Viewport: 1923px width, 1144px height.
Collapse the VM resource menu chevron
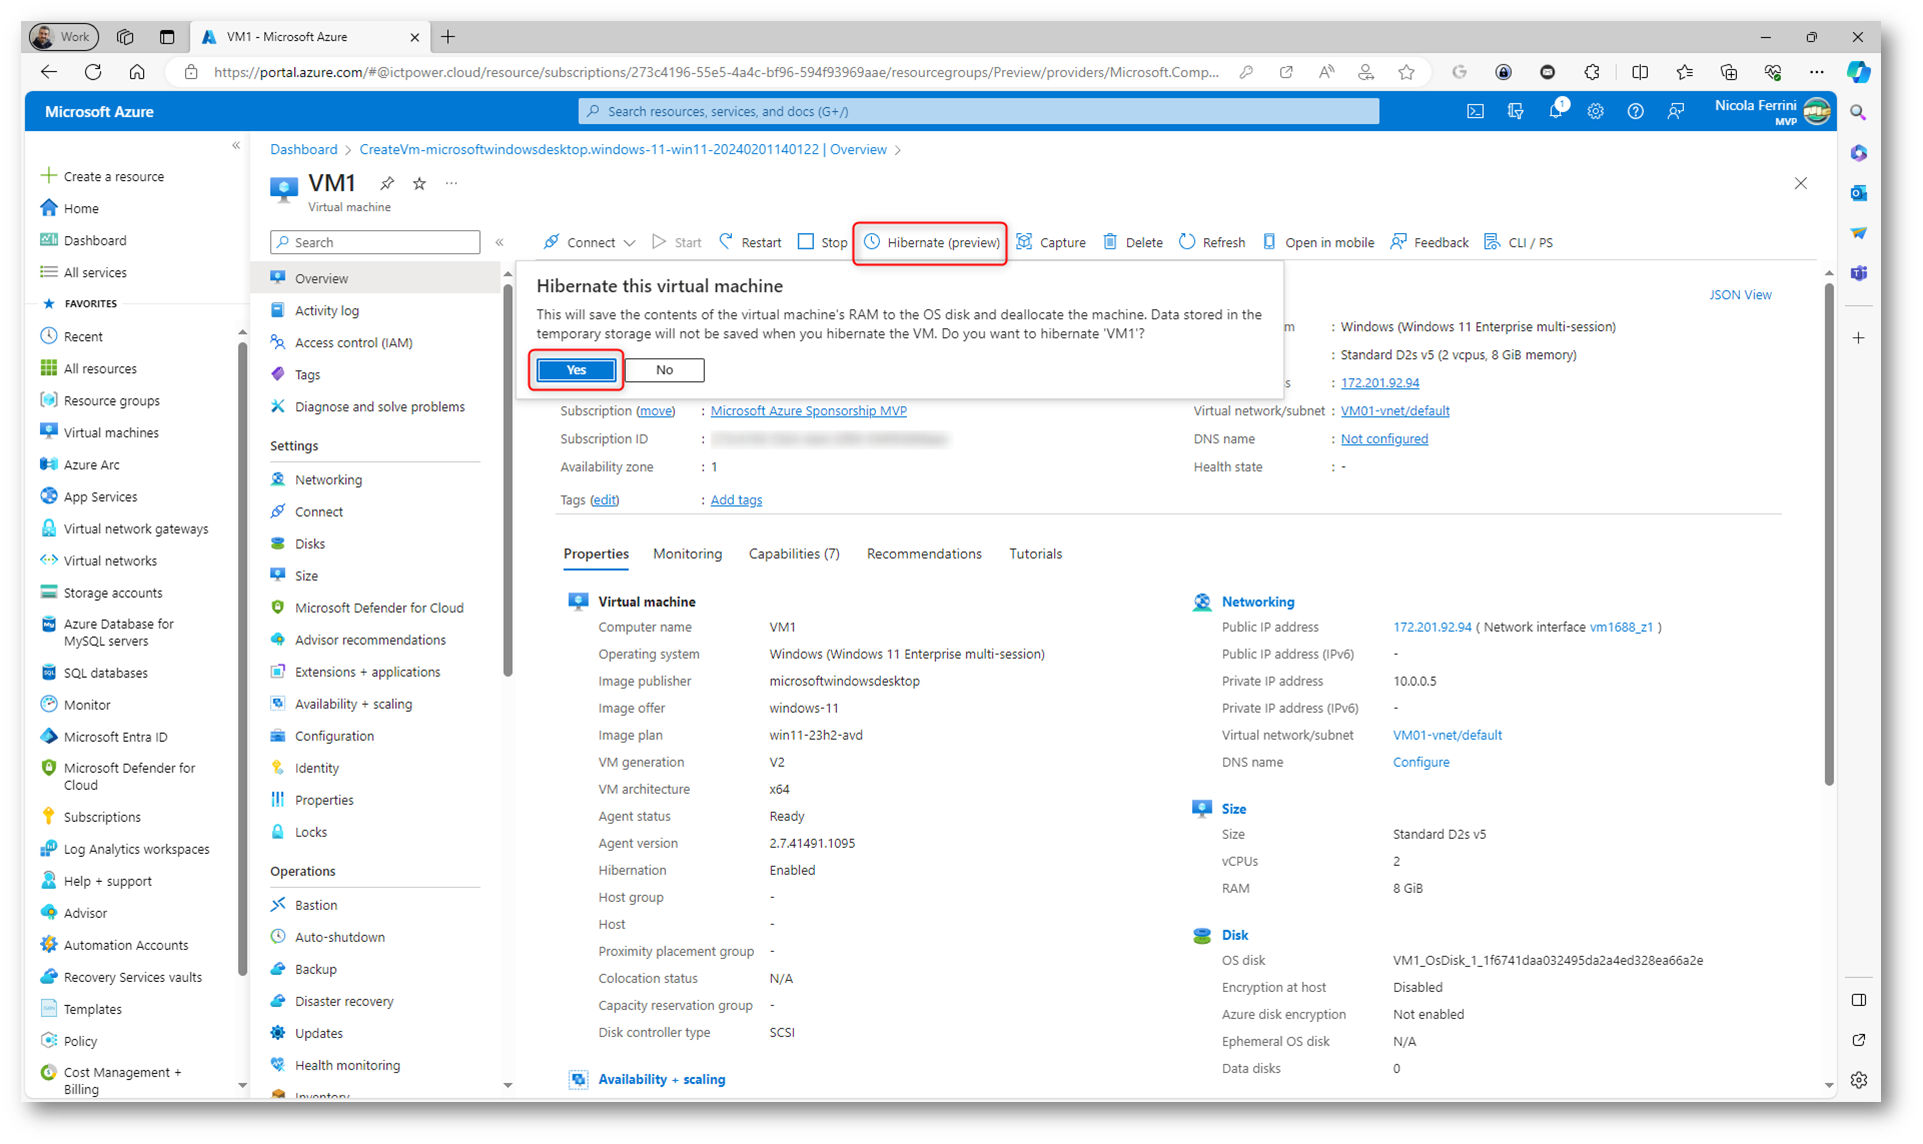click(500, 242)
